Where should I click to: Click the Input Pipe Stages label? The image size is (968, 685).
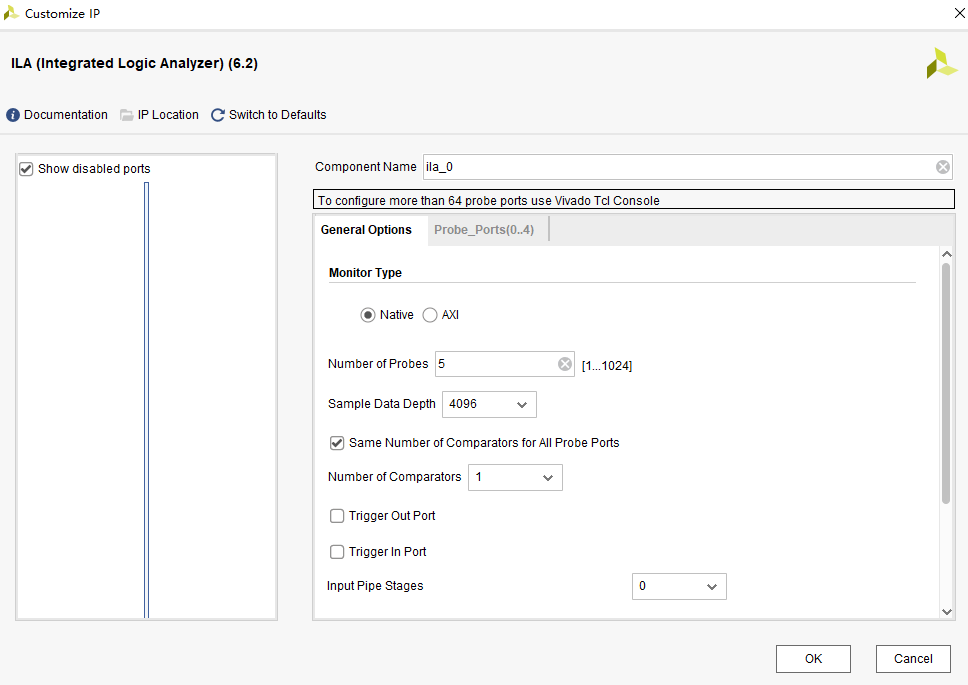pos(375,586)
